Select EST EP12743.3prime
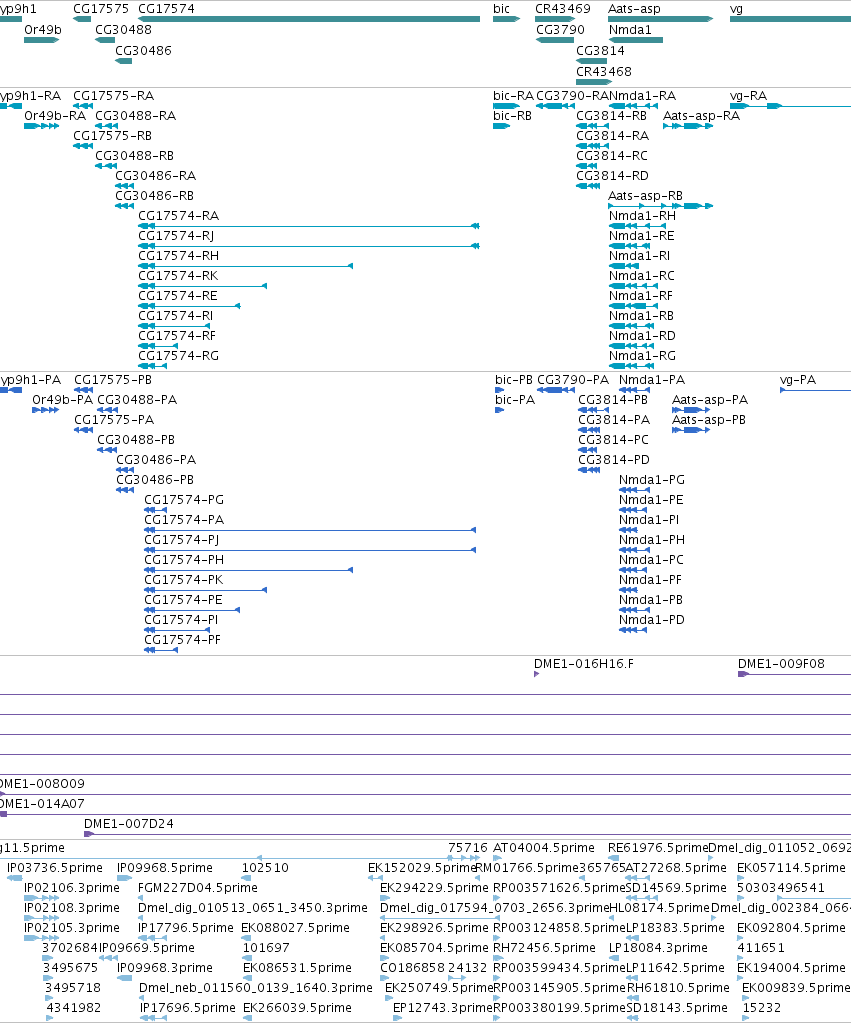This screenshot has width=851, height=1023. tap(398, 1018)
